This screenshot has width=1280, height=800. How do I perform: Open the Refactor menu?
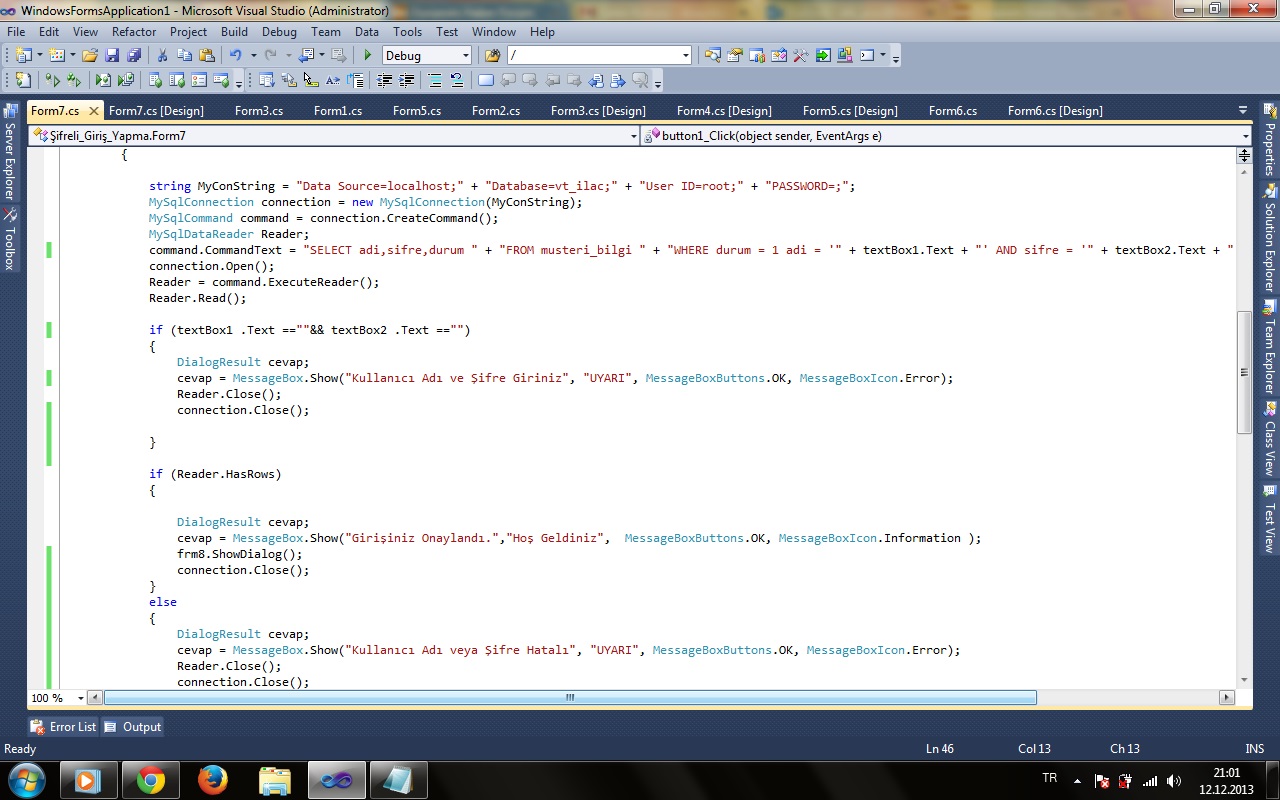pos(134,32)
